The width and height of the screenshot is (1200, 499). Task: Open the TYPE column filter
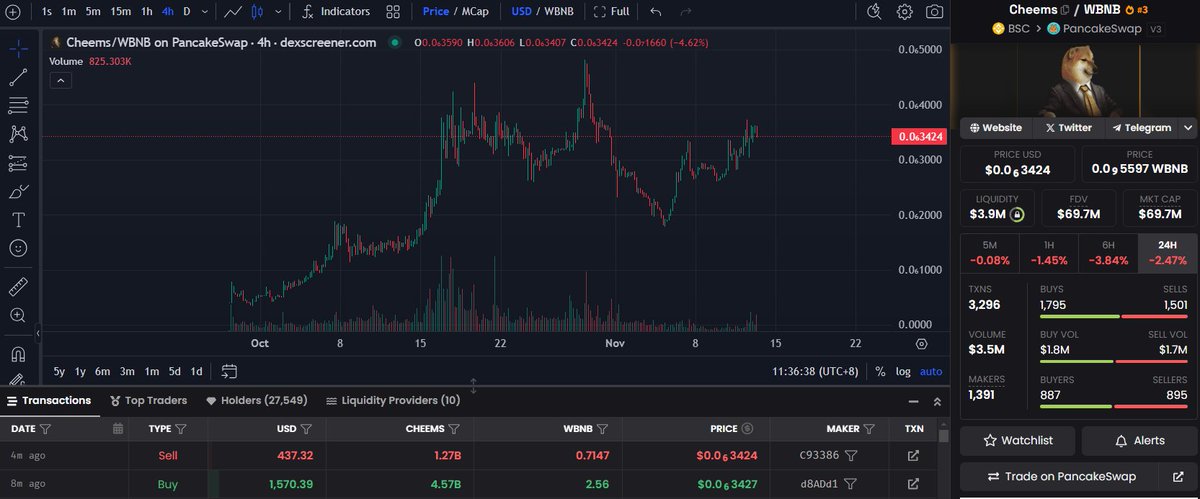[181, 428]
